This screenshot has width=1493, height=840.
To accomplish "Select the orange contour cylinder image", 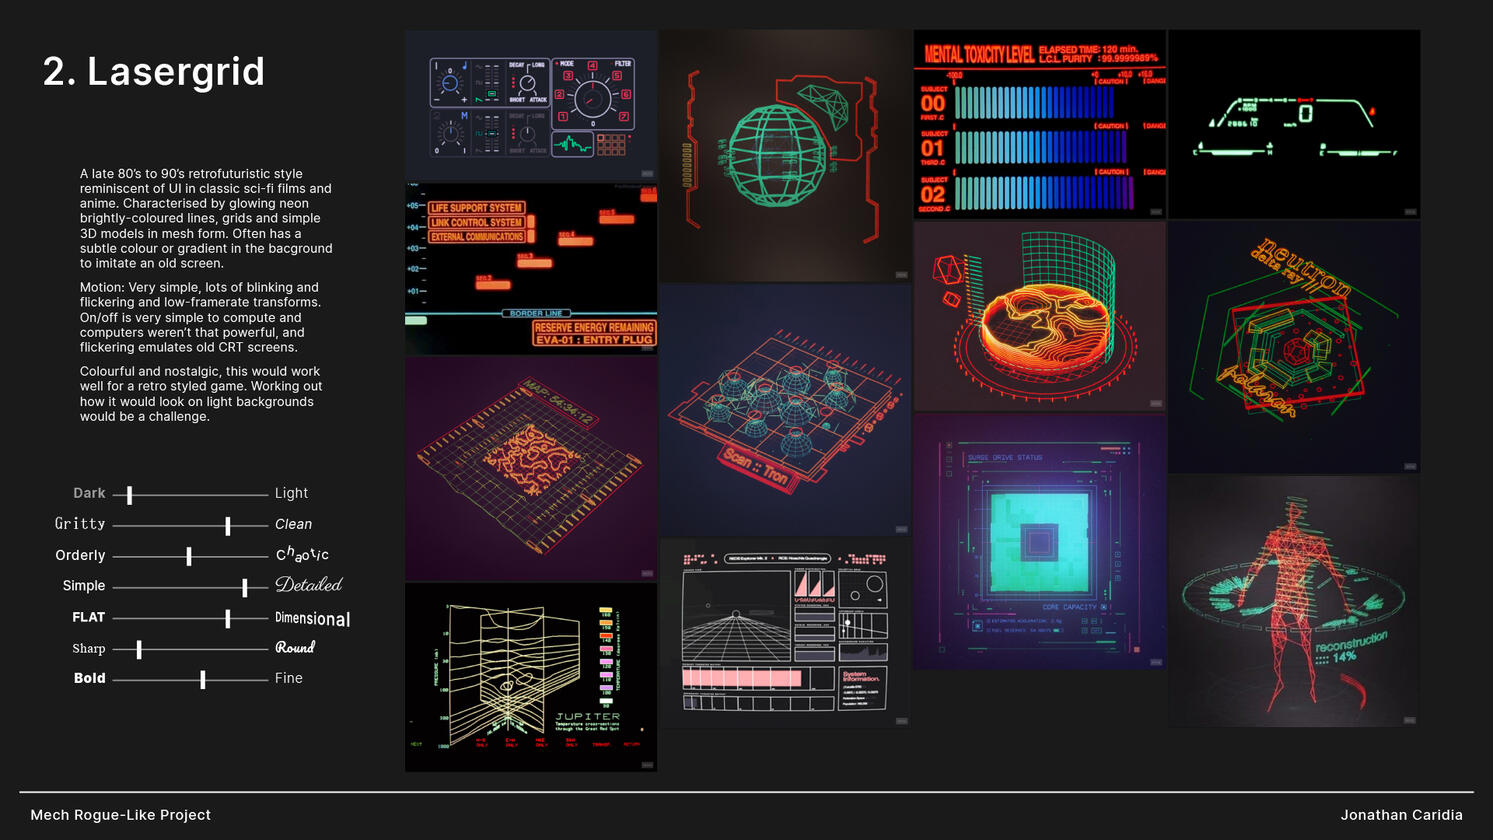I will click(x=1039, y=315).
